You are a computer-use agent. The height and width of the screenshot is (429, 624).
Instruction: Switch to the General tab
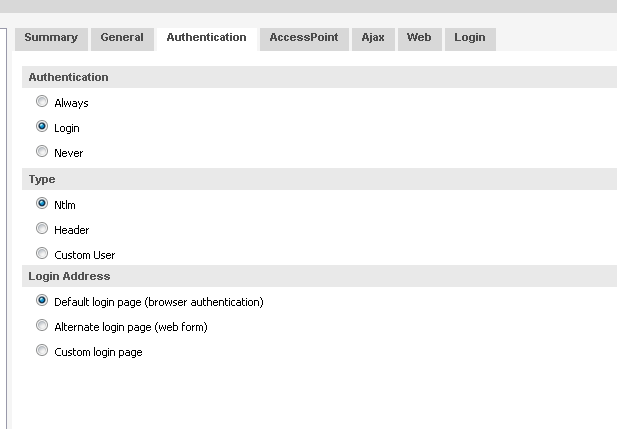click(122, 38)
